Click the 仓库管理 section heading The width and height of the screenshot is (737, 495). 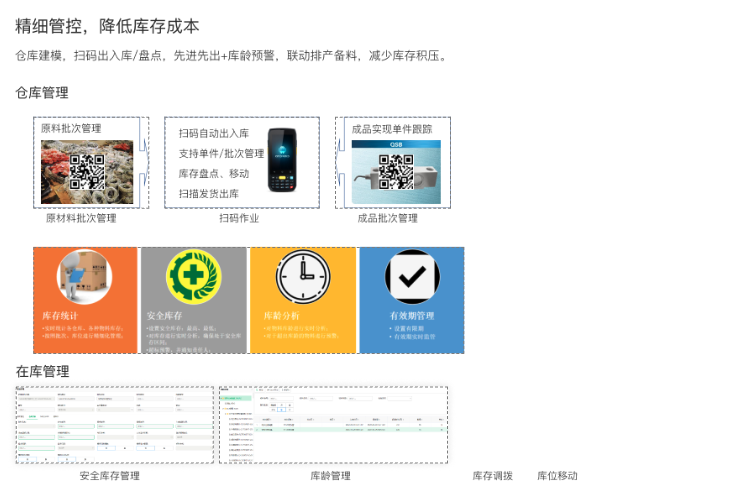click(x=42, y=93)
